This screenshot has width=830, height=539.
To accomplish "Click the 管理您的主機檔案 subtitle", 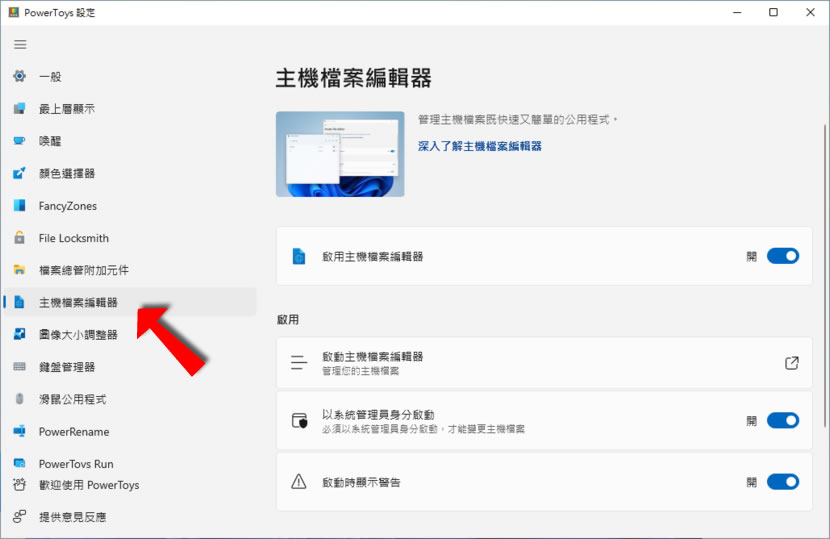I will coord(360,371).
